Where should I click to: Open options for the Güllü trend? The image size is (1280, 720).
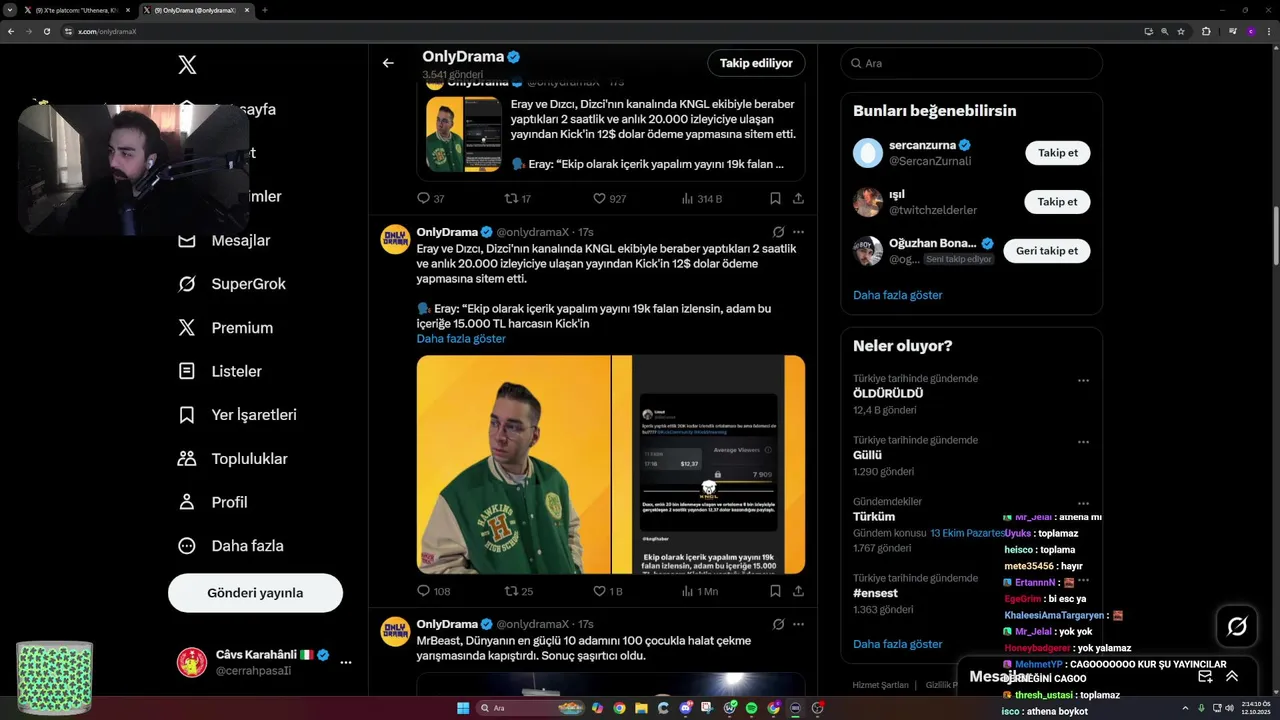[1083, 442]
